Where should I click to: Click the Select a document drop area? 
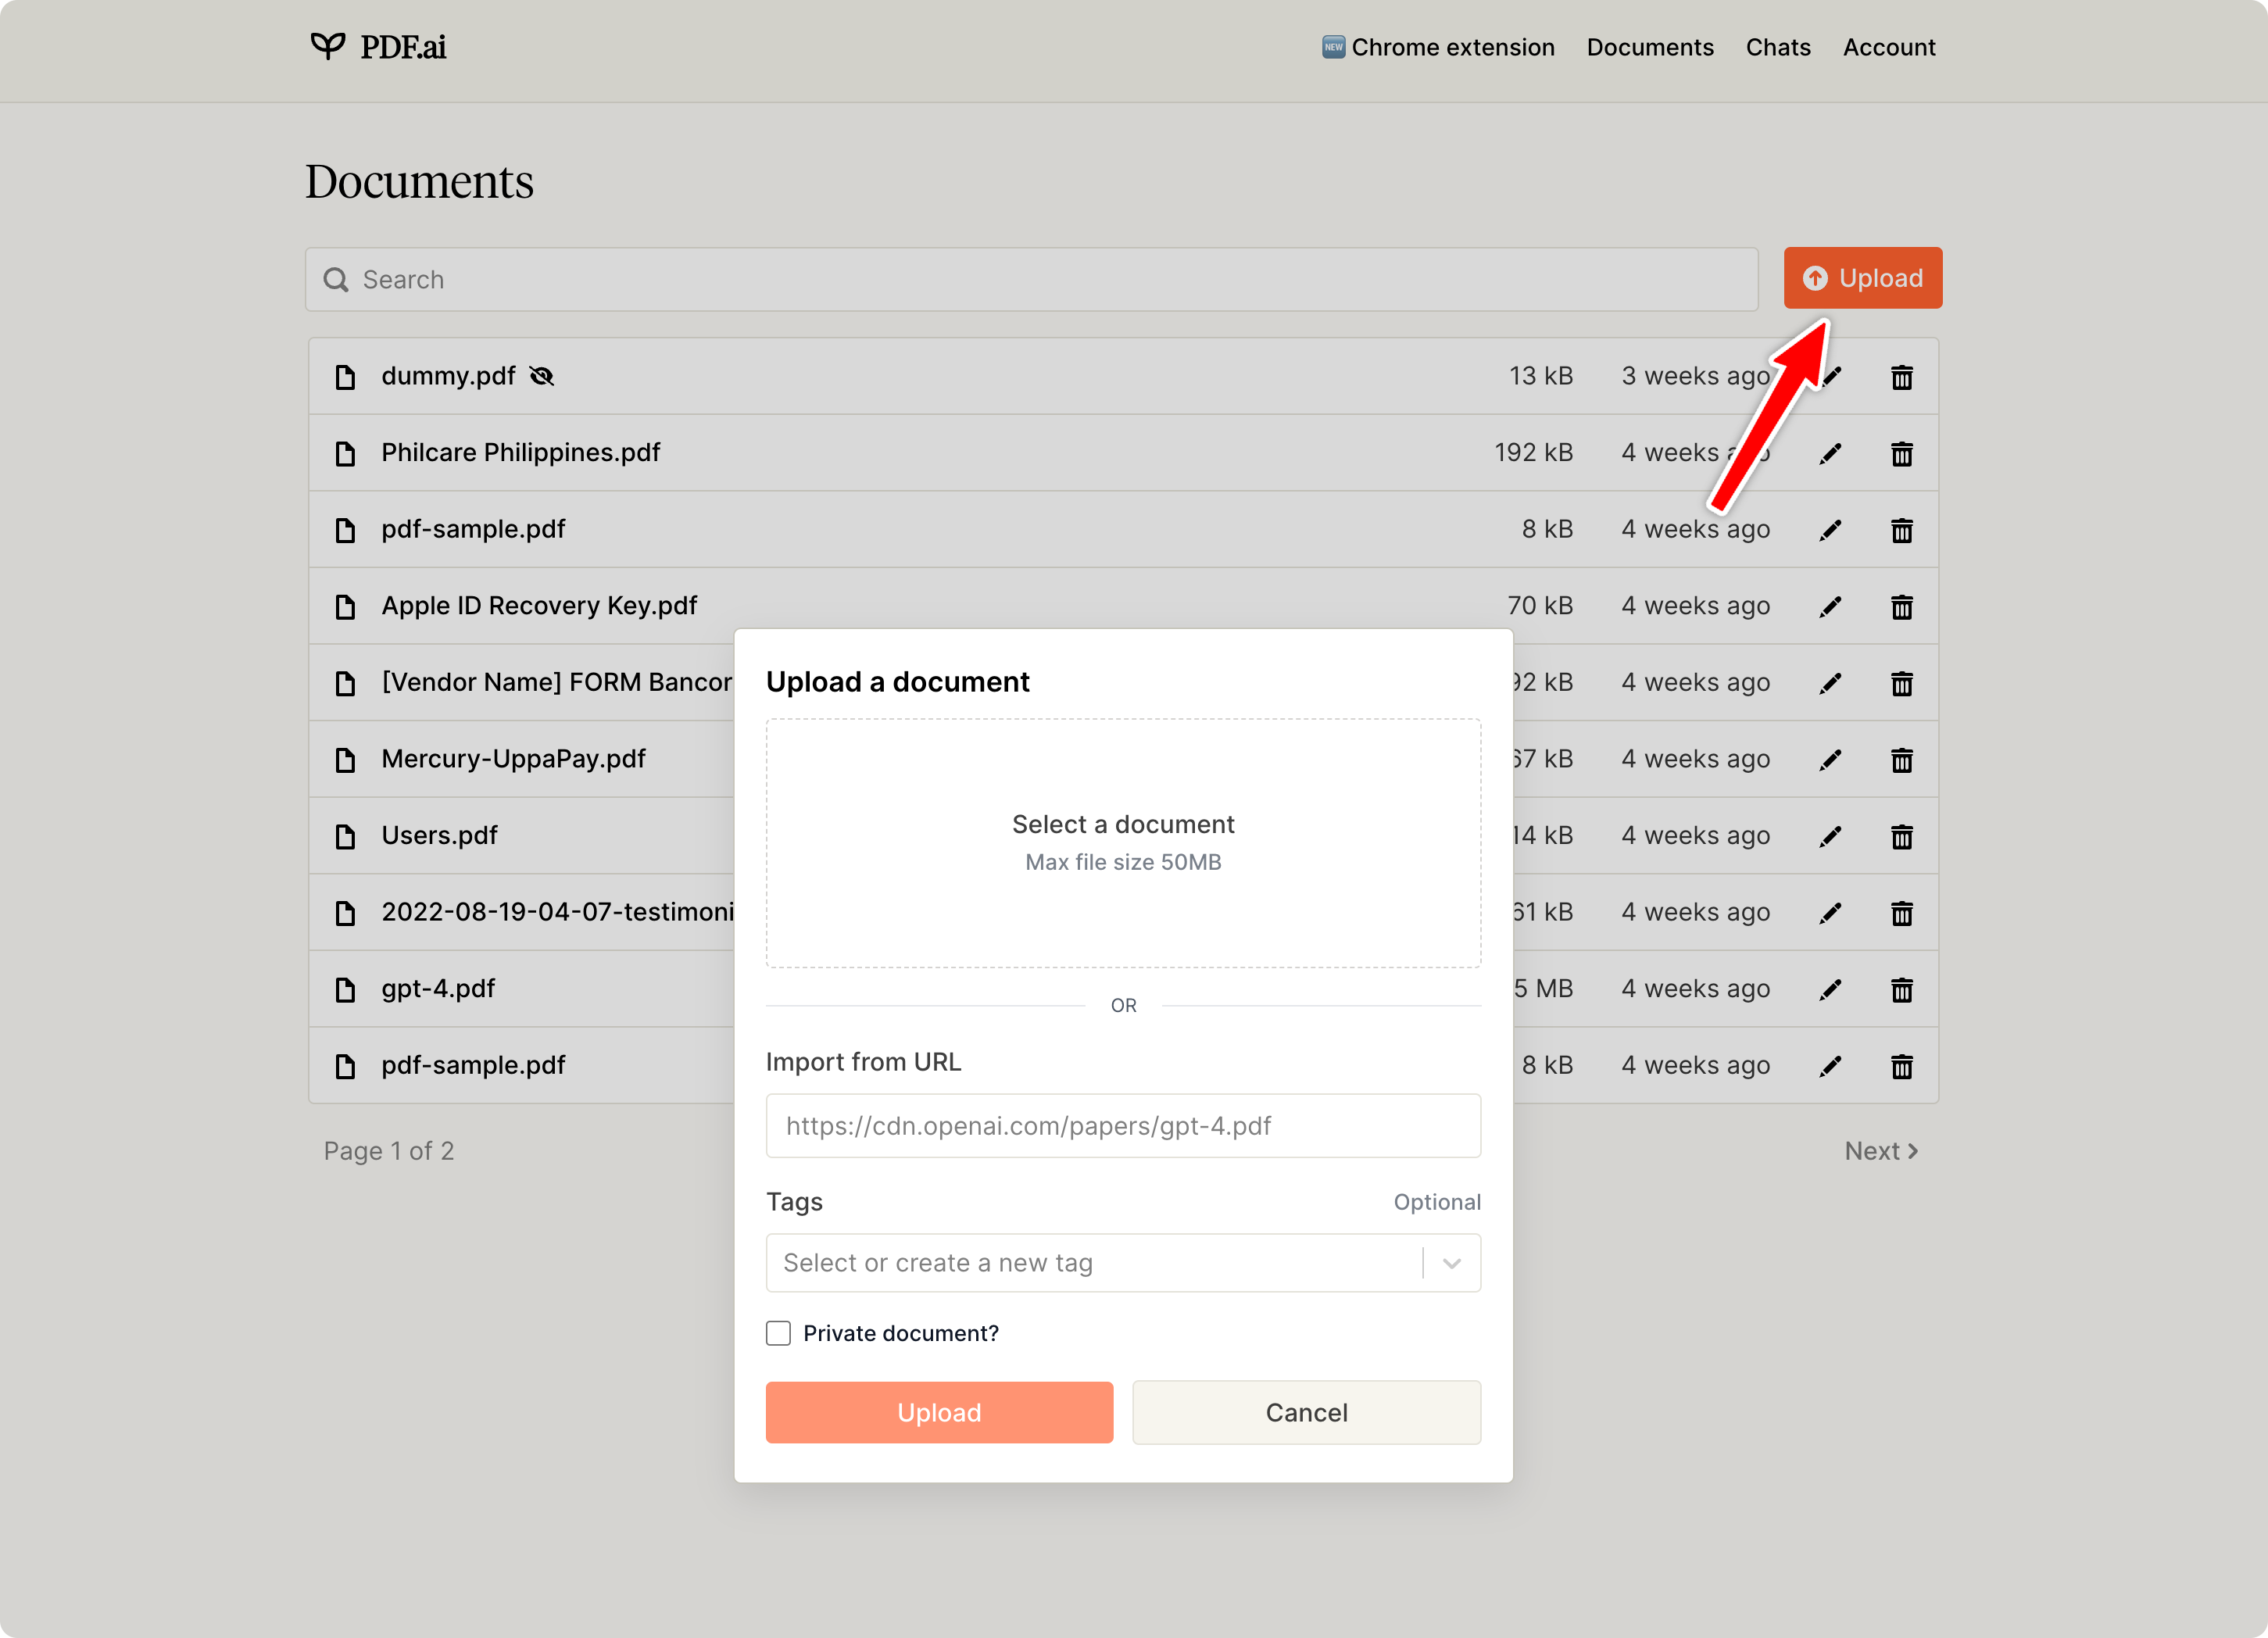pyautogui.click(x=1122, y=842)
